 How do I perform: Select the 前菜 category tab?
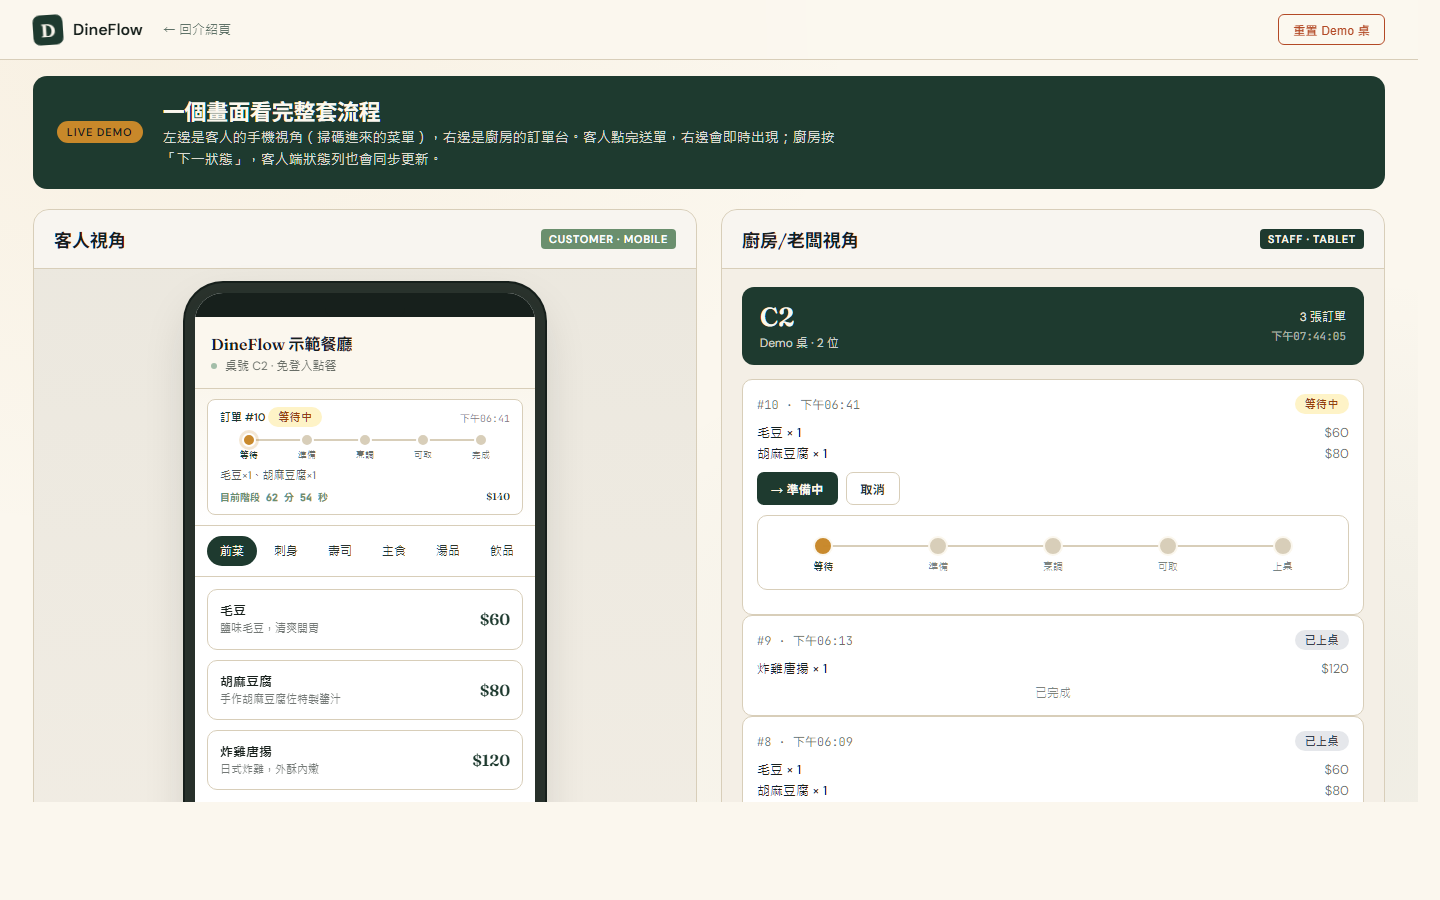(231, 550)
